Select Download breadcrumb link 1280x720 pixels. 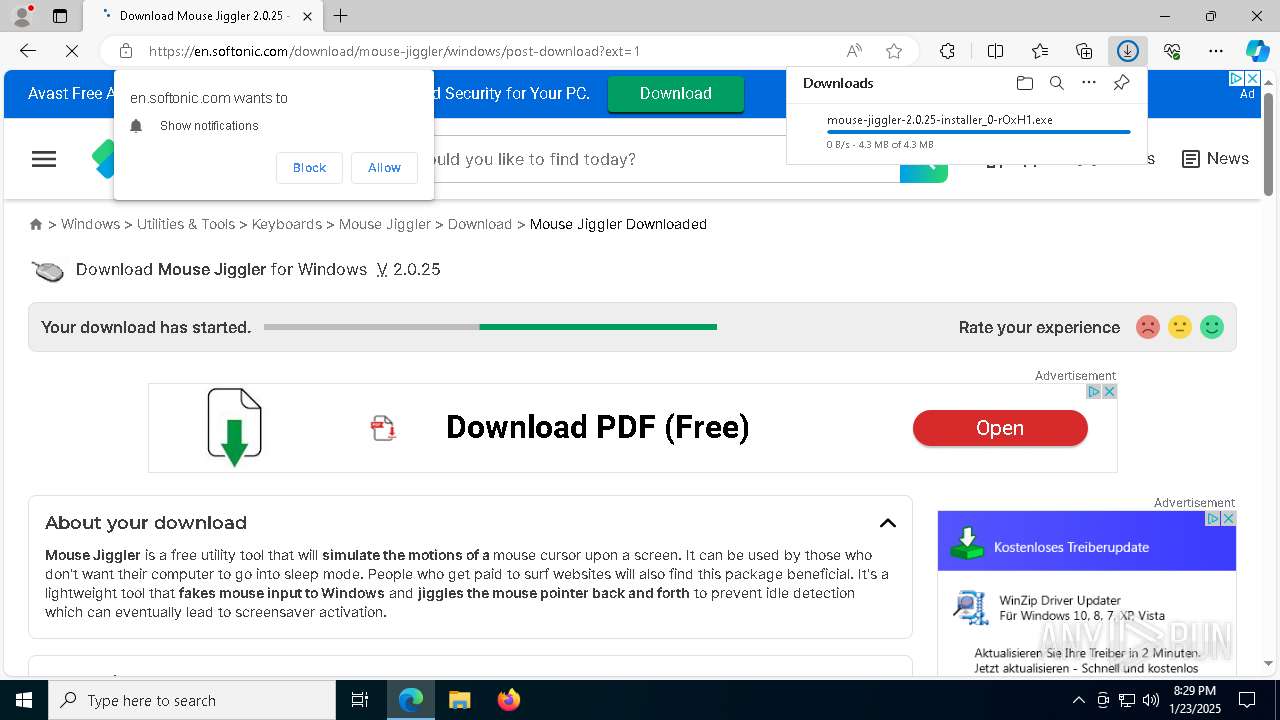480,224
